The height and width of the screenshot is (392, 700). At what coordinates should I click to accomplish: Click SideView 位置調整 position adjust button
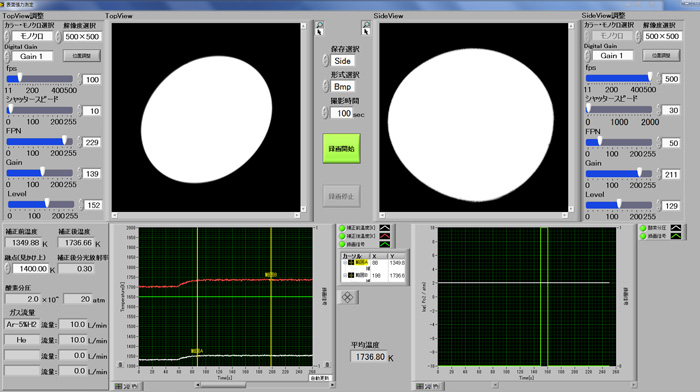point(661,55)
